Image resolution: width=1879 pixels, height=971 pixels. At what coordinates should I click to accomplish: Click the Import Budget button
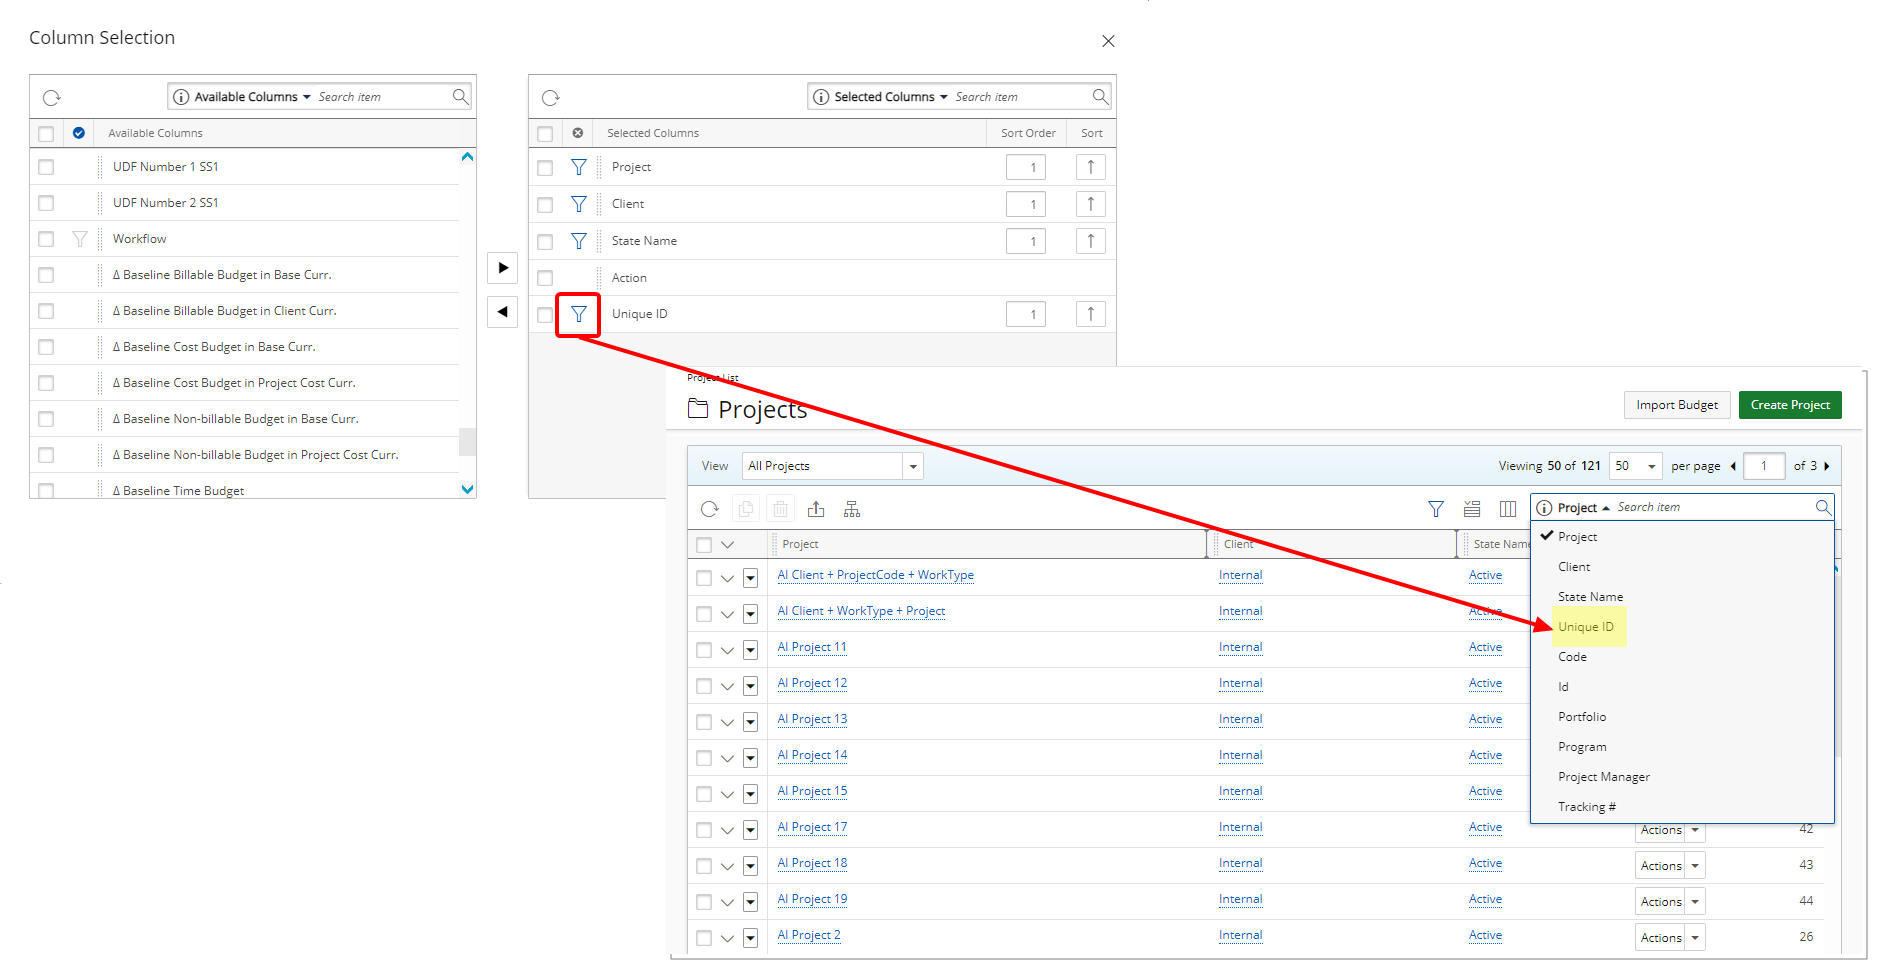pyautogui.click(x=1677, y=405)
